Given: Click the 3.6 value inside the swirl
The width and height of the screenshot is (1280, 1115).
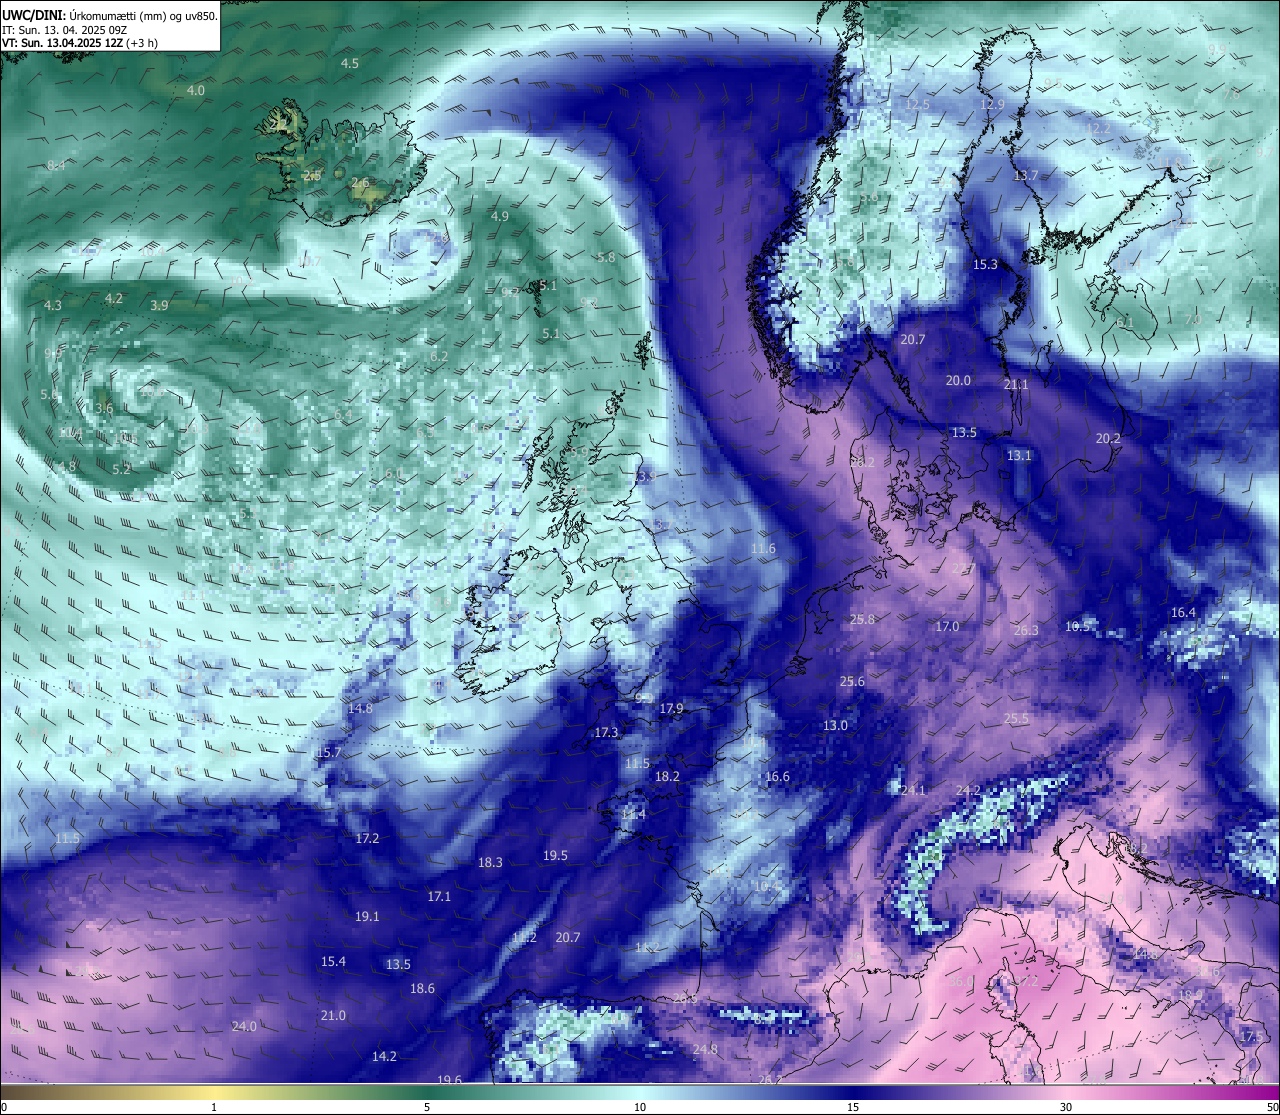Looking at the screenshot, I should coord(104,408).
